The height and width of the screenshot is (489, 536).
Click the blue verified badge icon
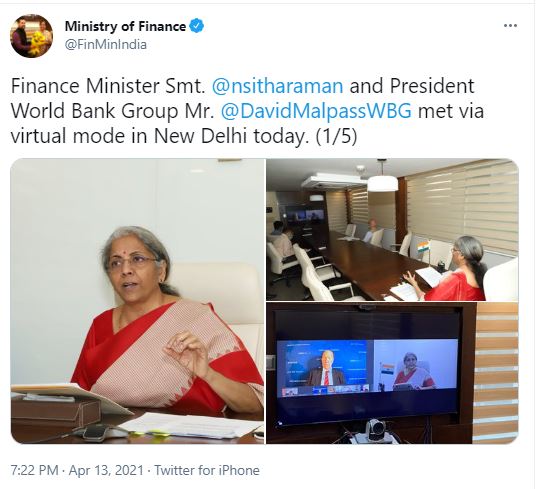197,26
